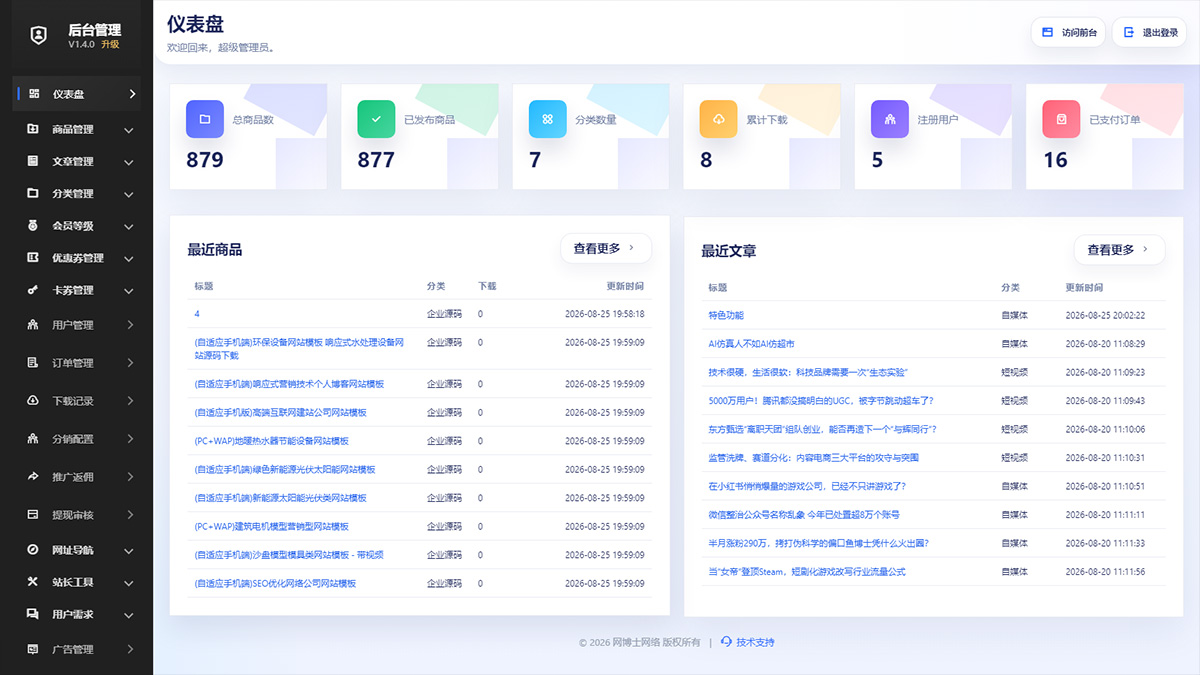
Task: Expand the 文章管理 menu chevron
Action: click(129, 162)
